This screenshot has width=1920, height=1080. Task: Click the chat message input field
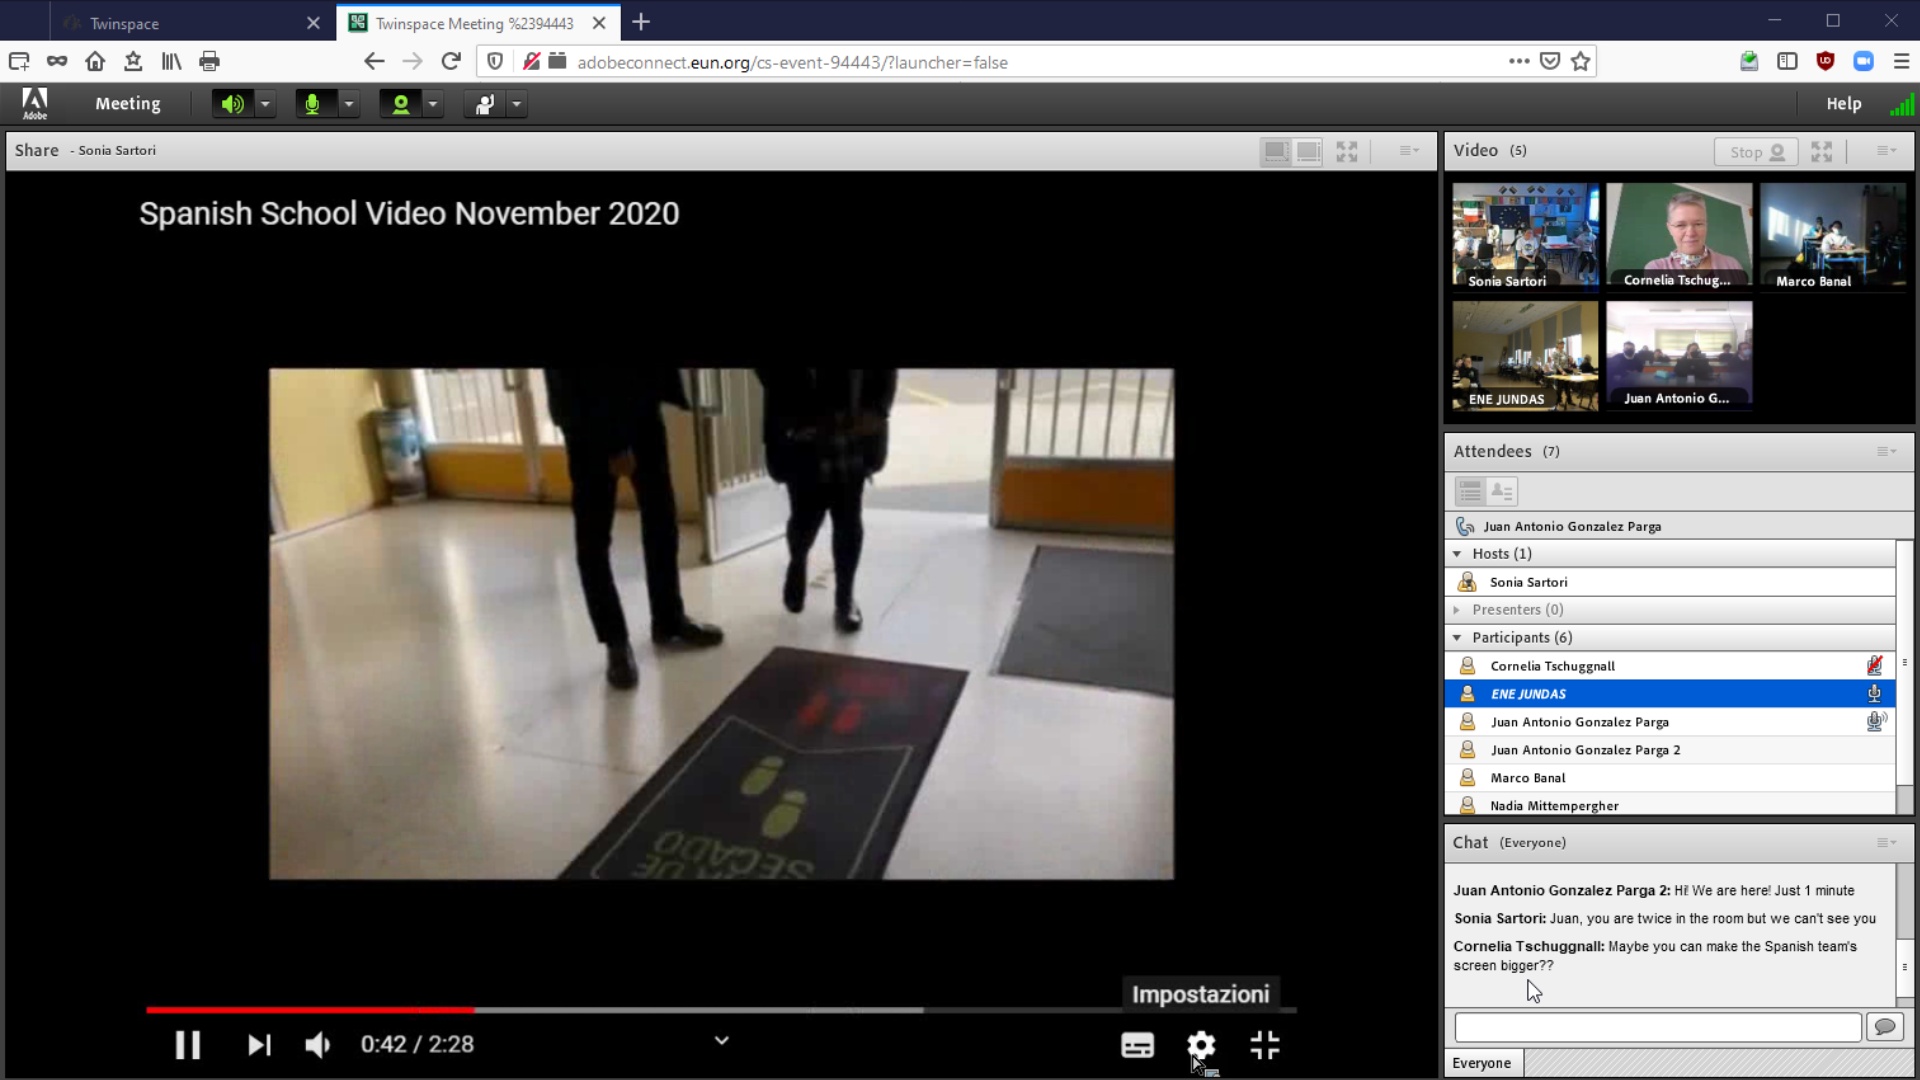point(1657,1027)
